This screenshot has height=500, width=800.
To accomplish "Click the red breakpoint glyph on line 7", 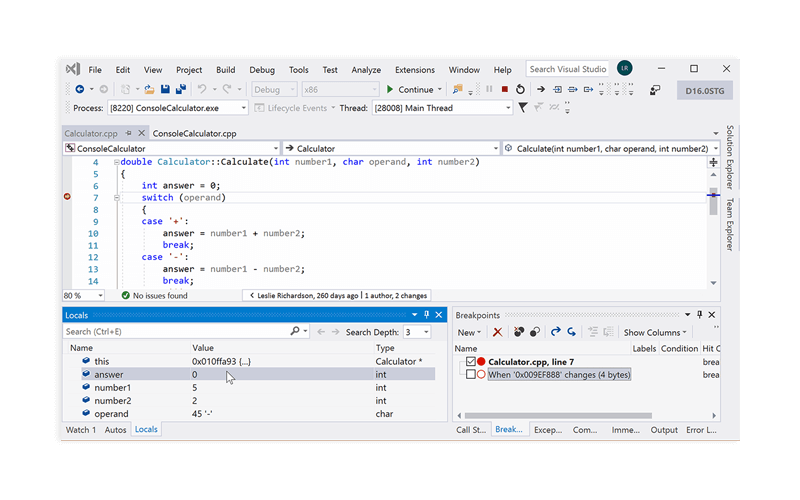I will (68, 197).
